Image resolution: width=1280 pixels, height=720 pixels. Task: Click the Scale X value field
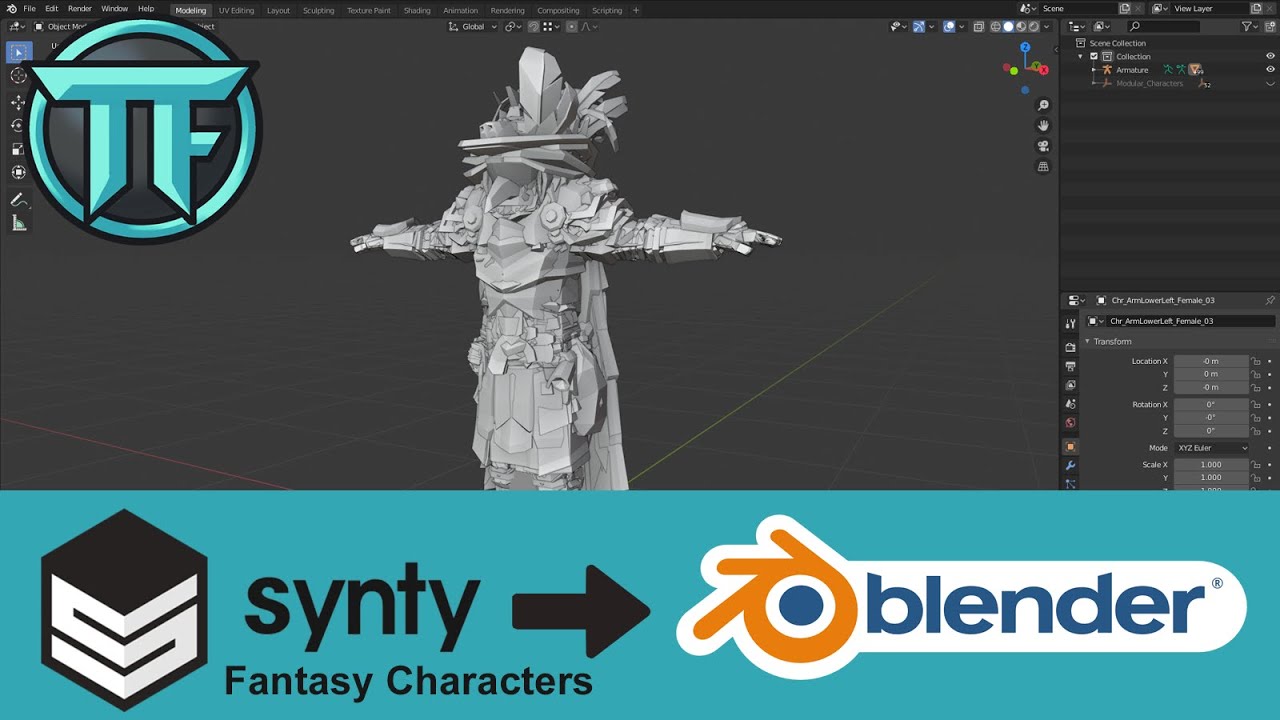pyautogui.click(x=1211, y=465)
